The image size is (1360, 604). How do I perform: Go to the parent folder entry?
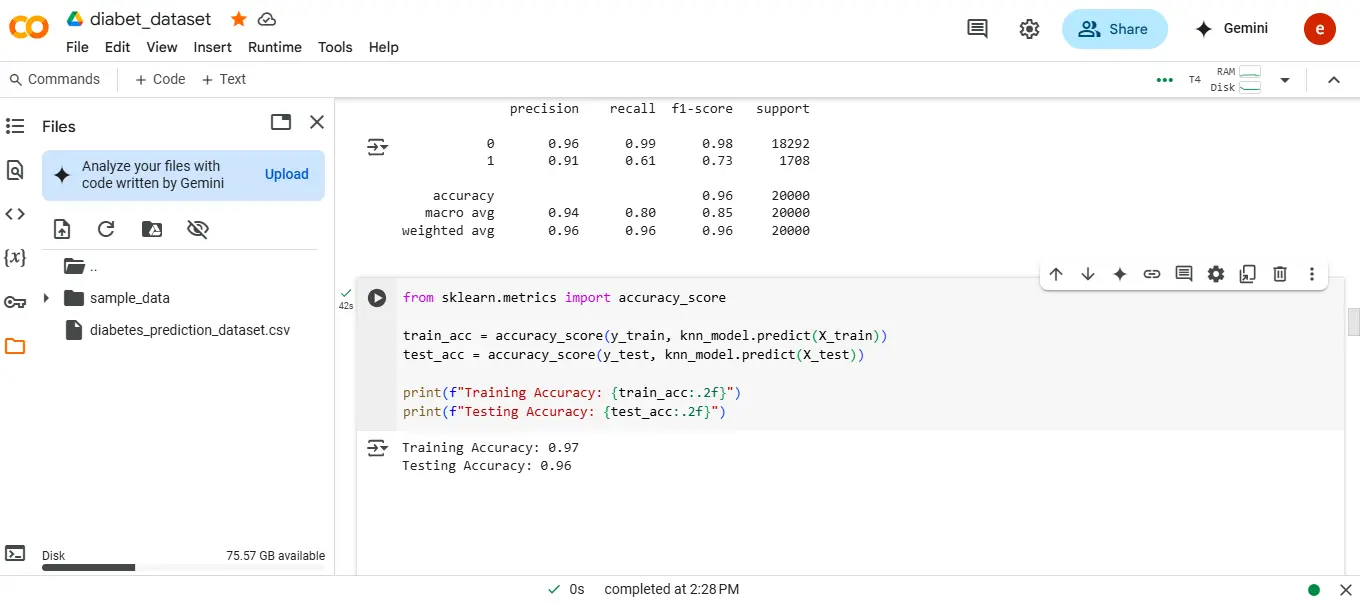coord(80,266)
